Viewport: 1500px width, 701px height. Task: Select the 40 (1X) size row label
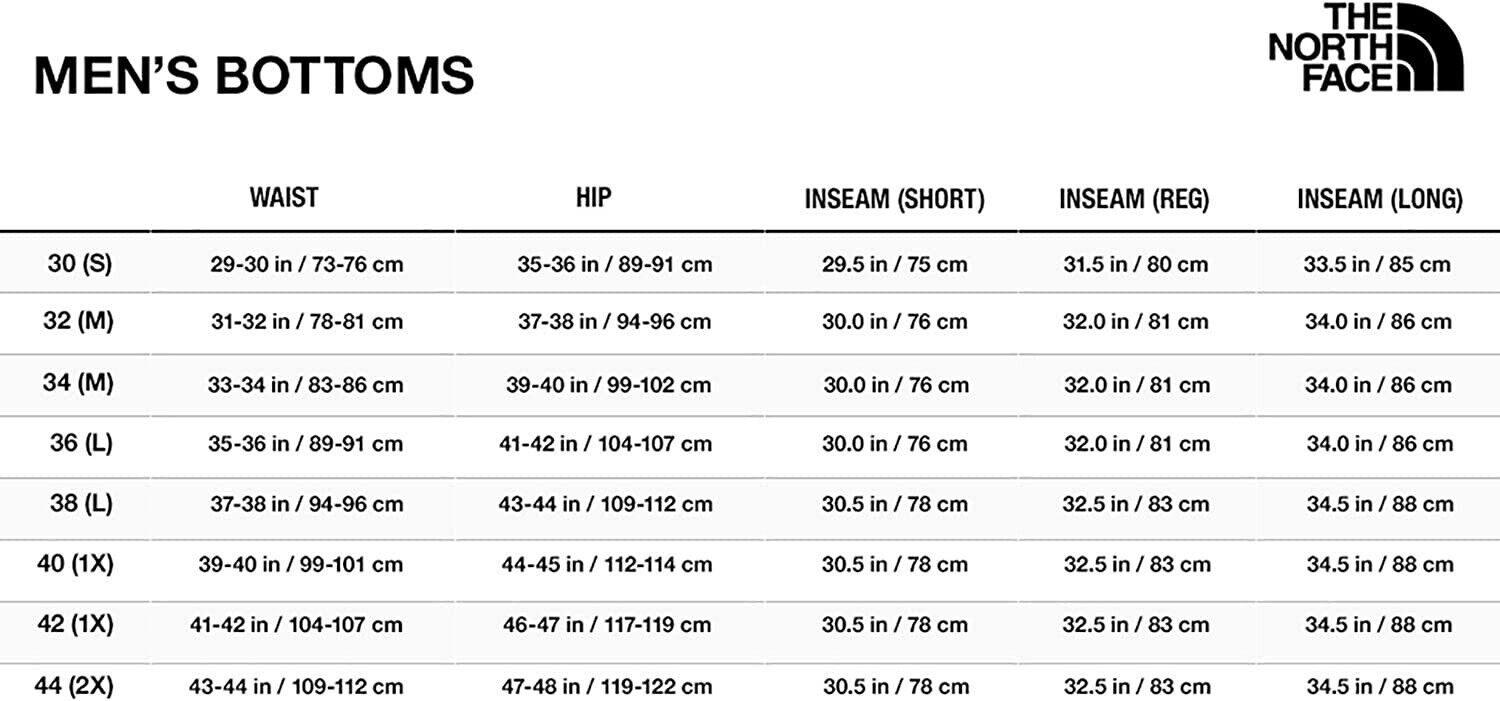click(75, 564)
